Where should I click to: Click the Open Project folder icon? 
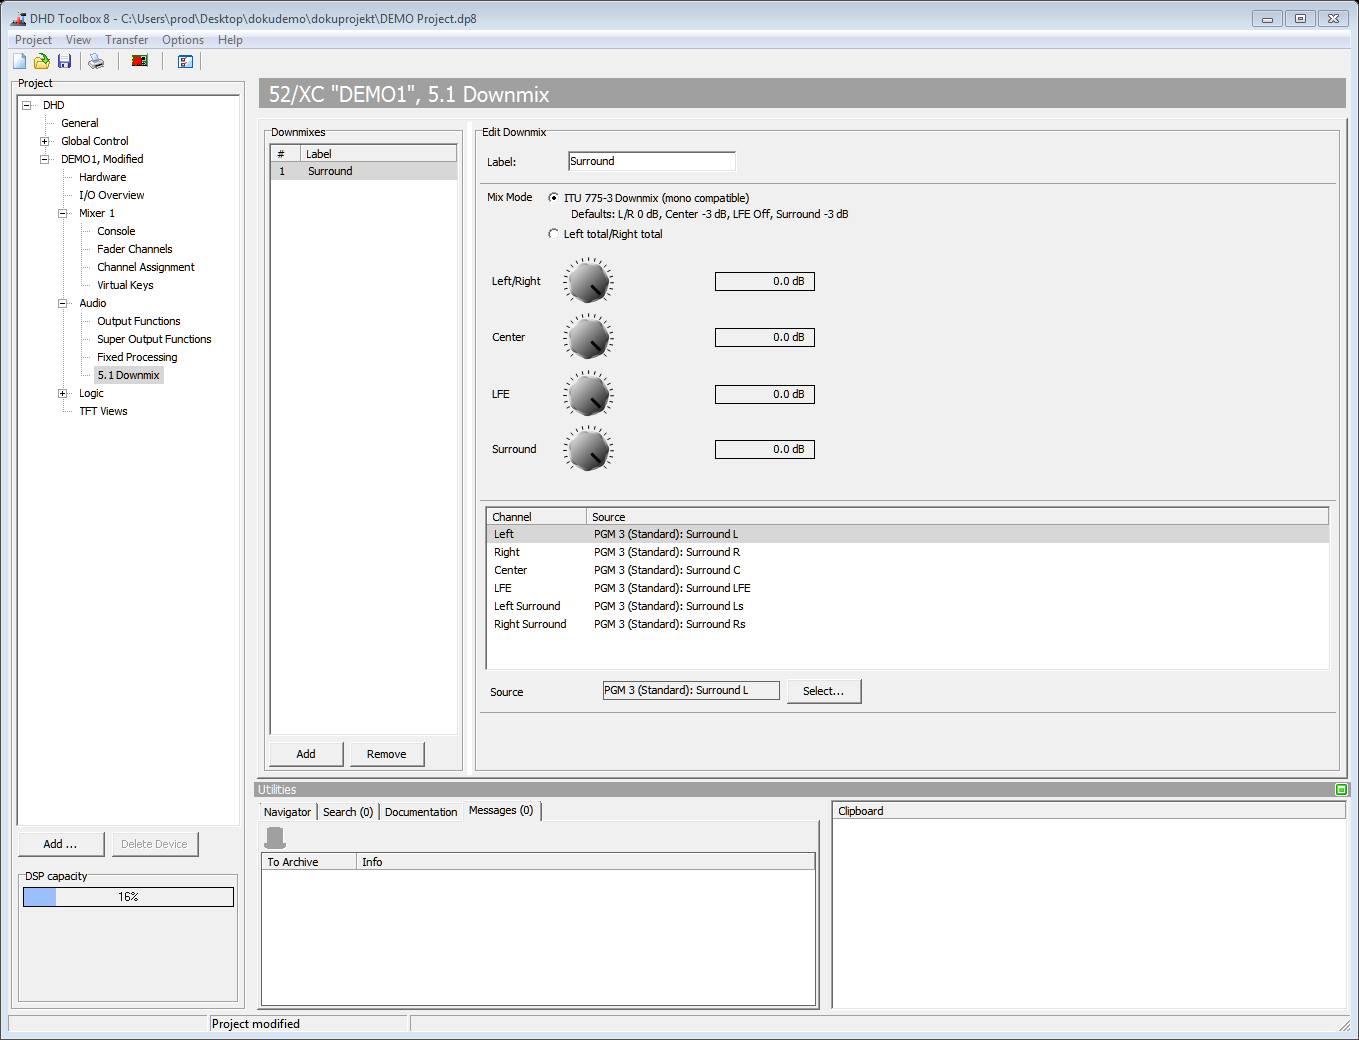tap(42, 61)
